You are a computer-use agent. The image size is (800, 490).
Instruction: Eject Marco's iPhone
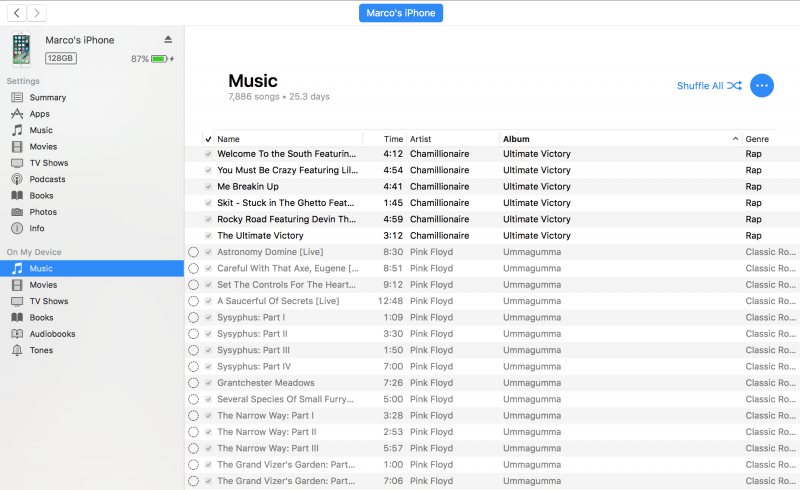click(x=168, y=39)
